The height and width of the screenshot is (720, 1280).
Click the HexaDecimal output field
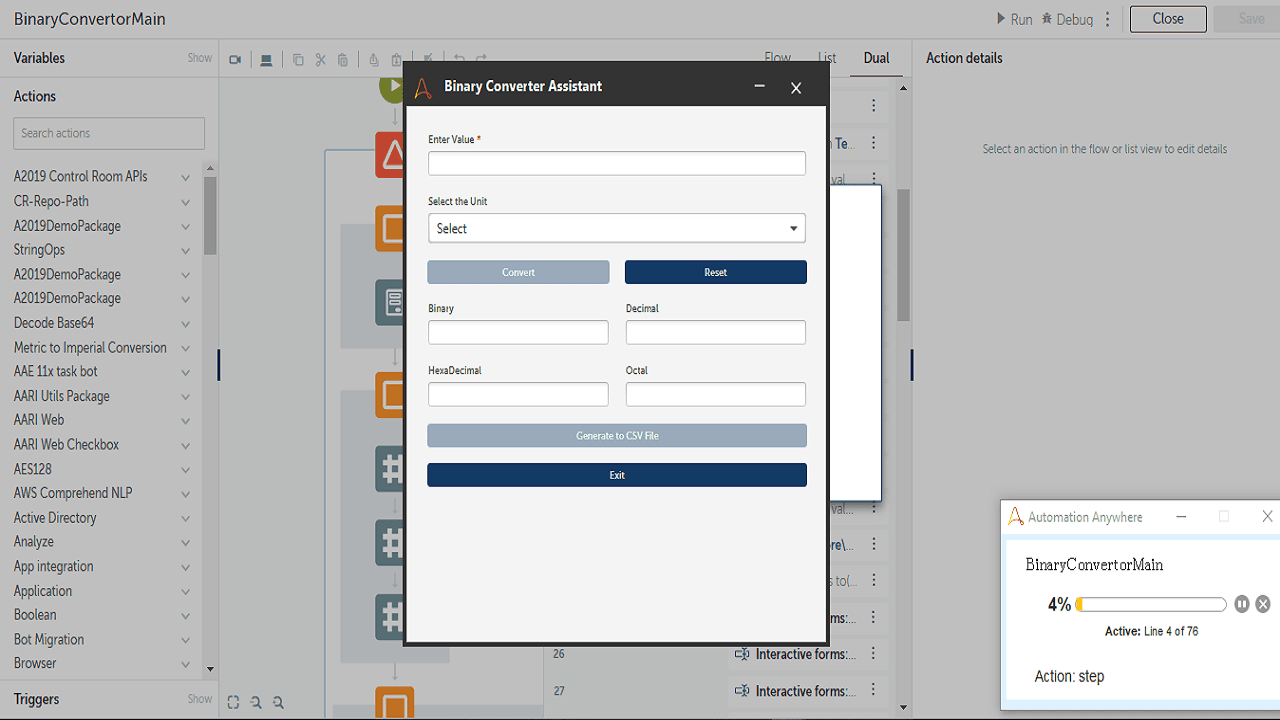click(518, 394)
